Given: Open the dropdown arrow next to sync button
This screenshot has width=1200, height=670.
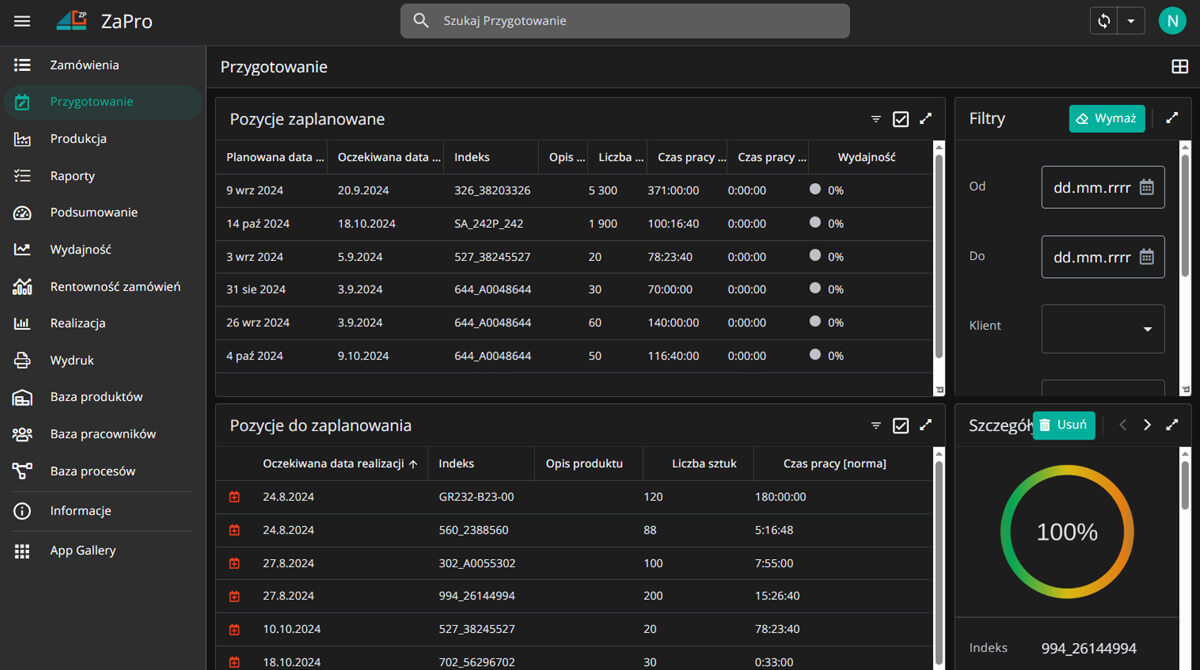Looking at the screenshot, I should tap(1131, 21).
